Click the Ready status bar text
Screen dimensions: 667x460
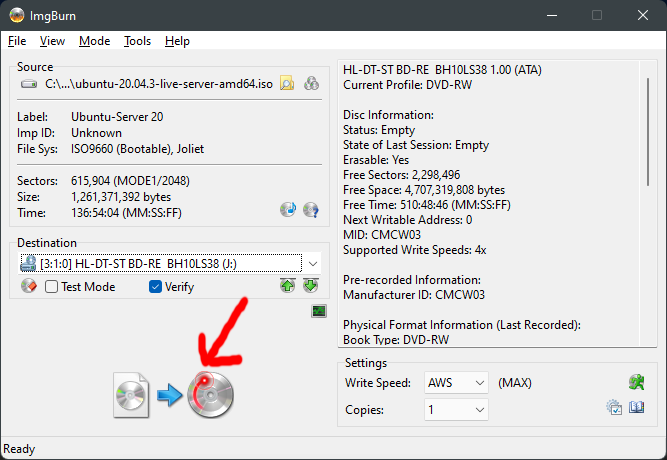click(x=19, y=449)
